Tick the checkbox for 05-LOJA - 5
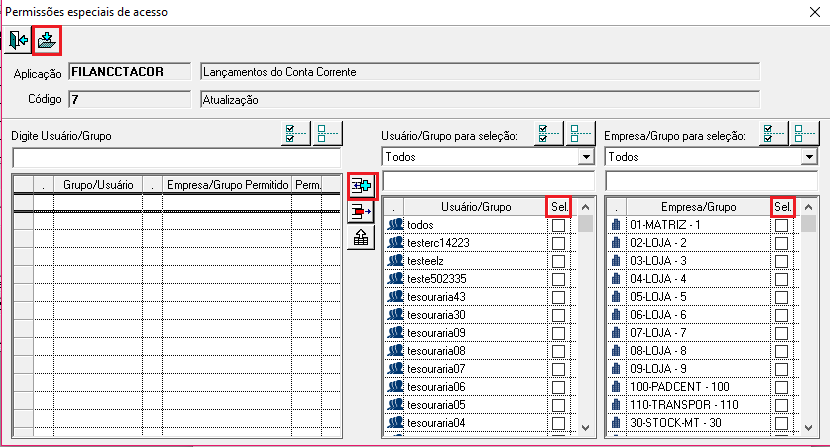 [x=781, y=298]
